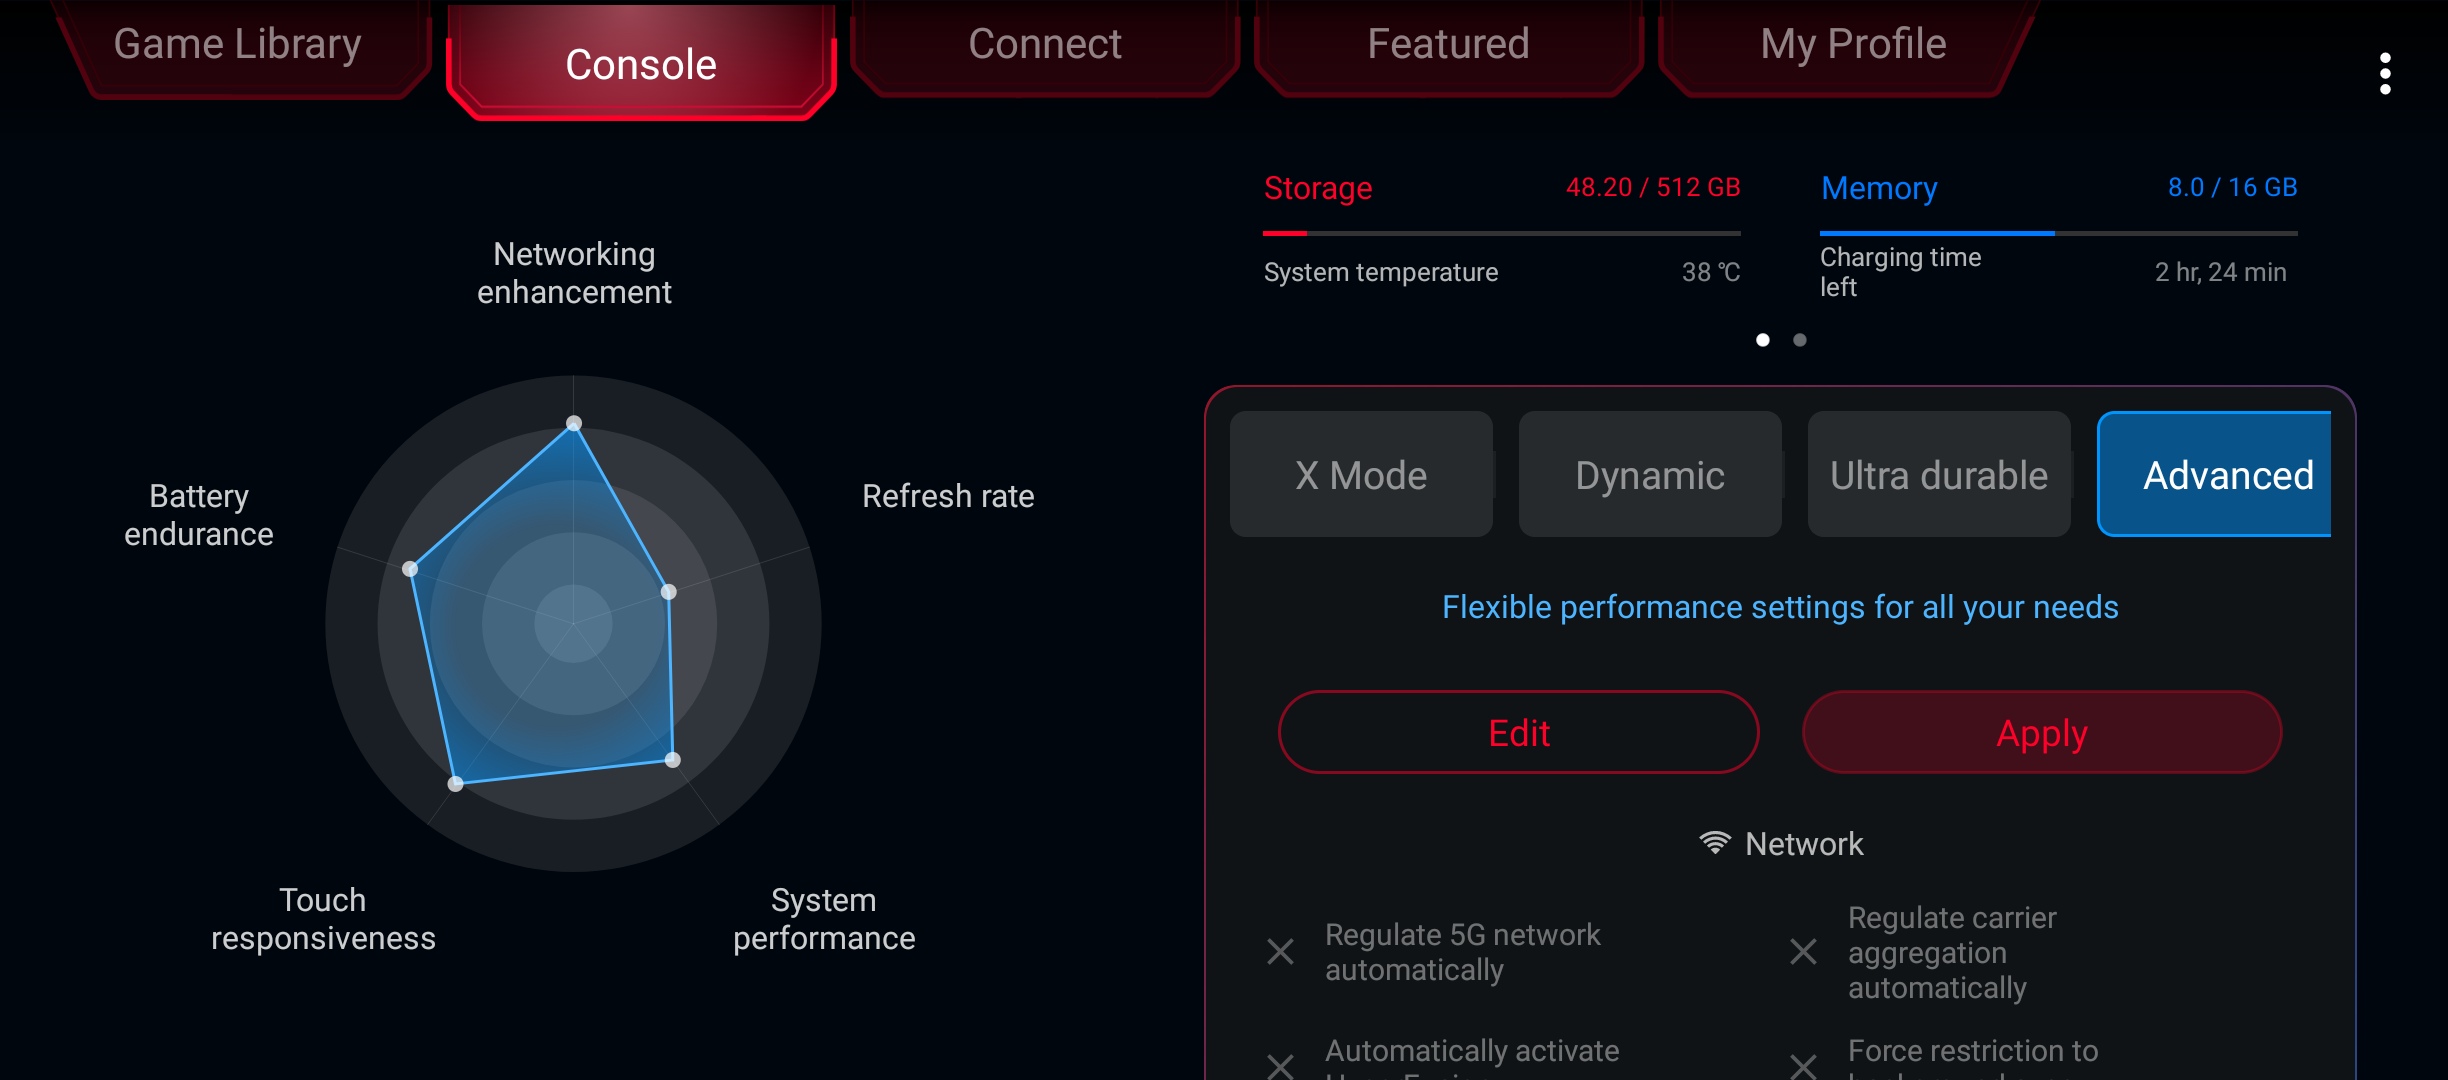Click X icon beside Regulate carrier aggregation

tap(1803, 951)
